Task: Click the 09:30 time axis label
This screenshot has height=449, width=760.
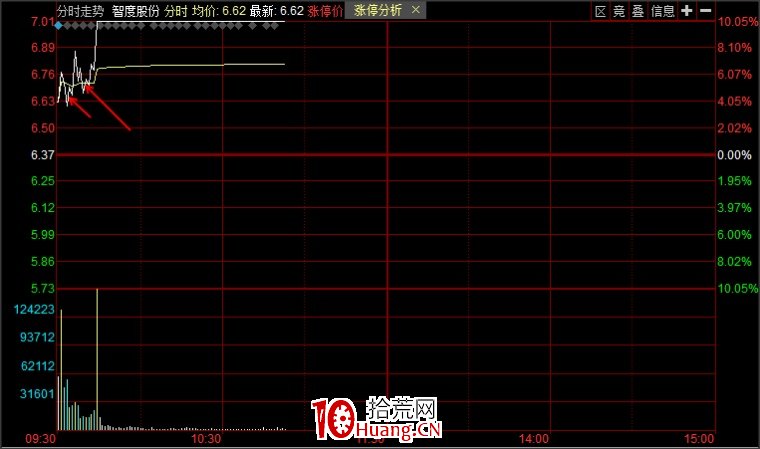Action: pos(40,439)
